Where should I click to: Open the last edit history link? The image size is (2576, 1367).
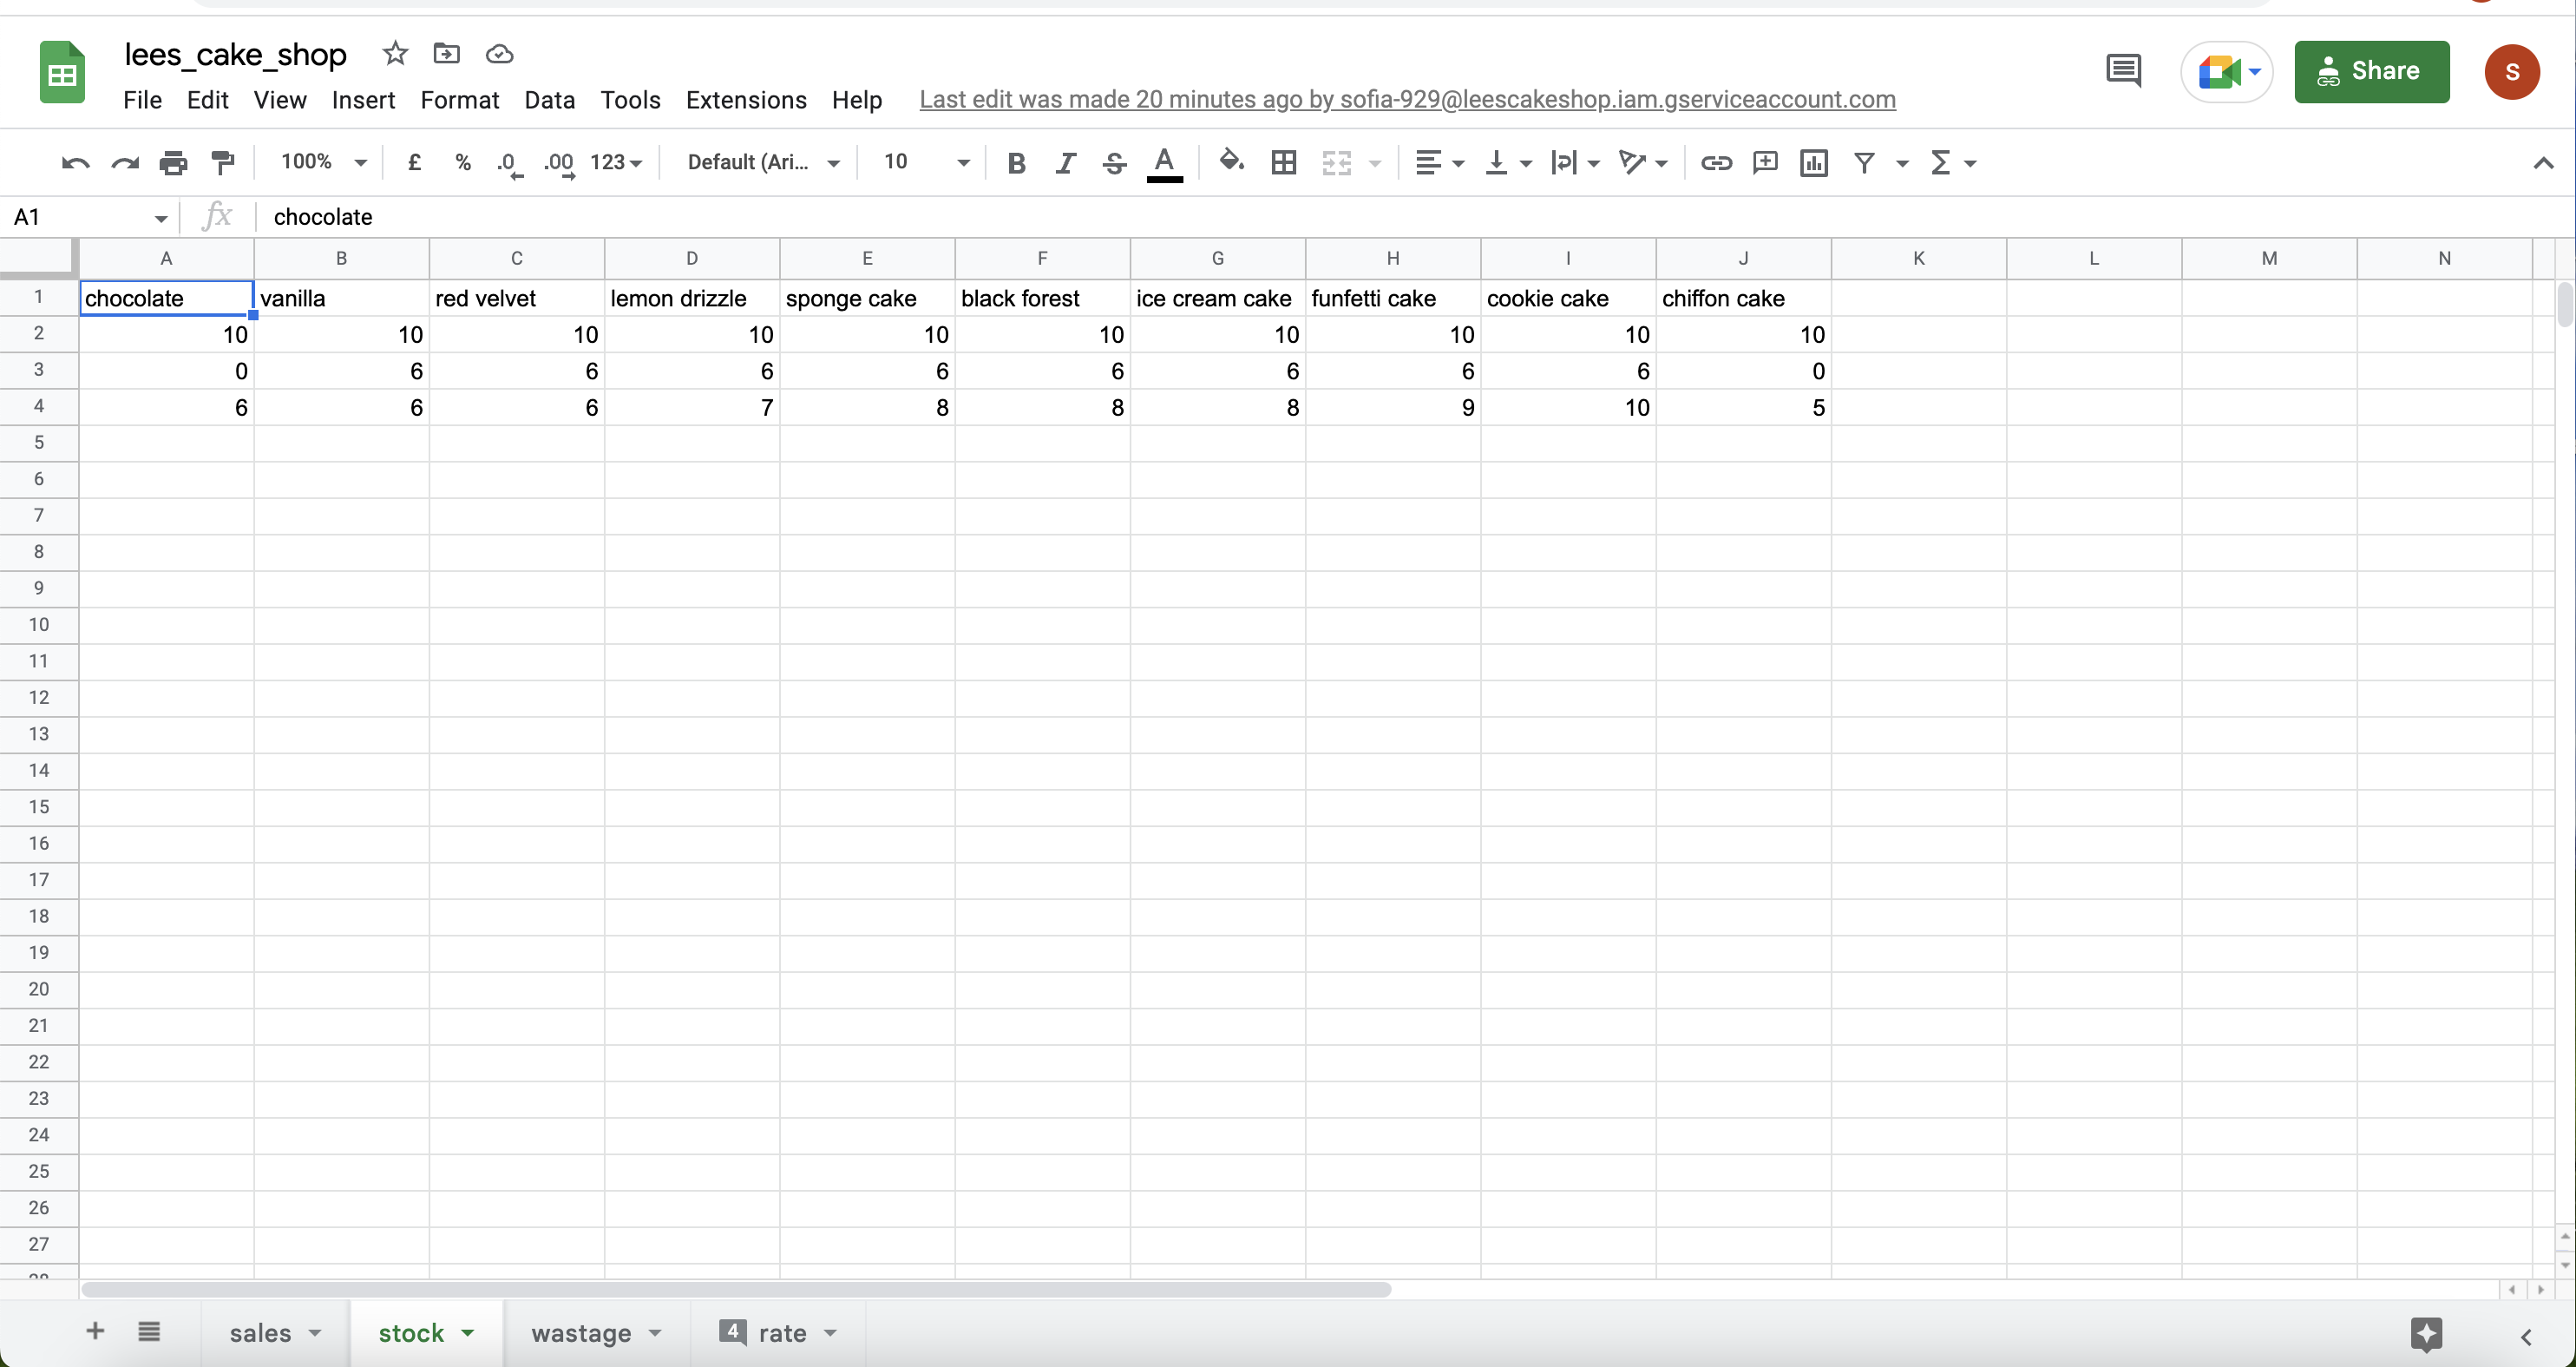point(1407,100)
